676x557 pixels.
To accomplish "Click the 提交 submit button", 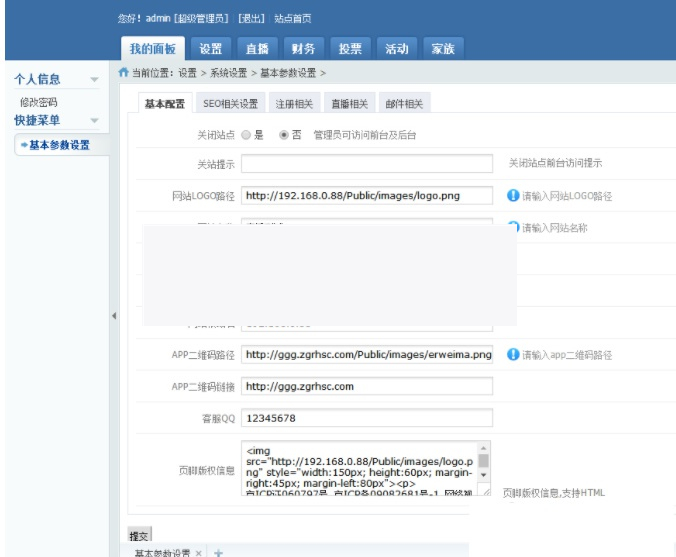I will pos(138,536).
